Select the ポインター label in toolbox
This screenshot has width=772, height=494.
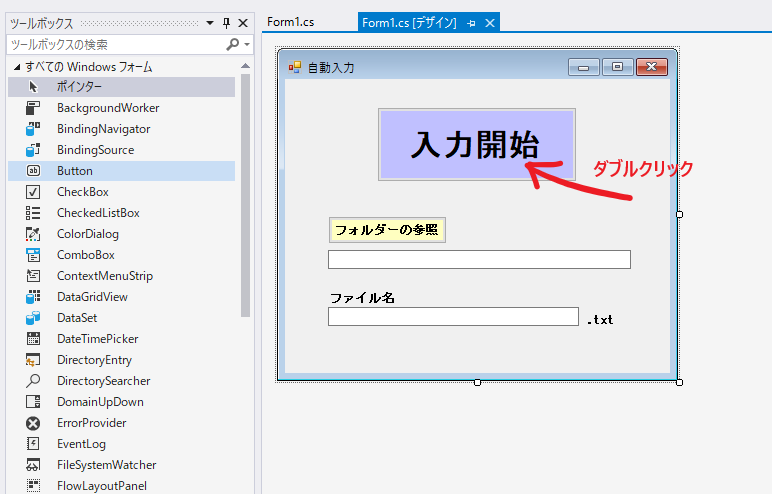pos(79,87)
